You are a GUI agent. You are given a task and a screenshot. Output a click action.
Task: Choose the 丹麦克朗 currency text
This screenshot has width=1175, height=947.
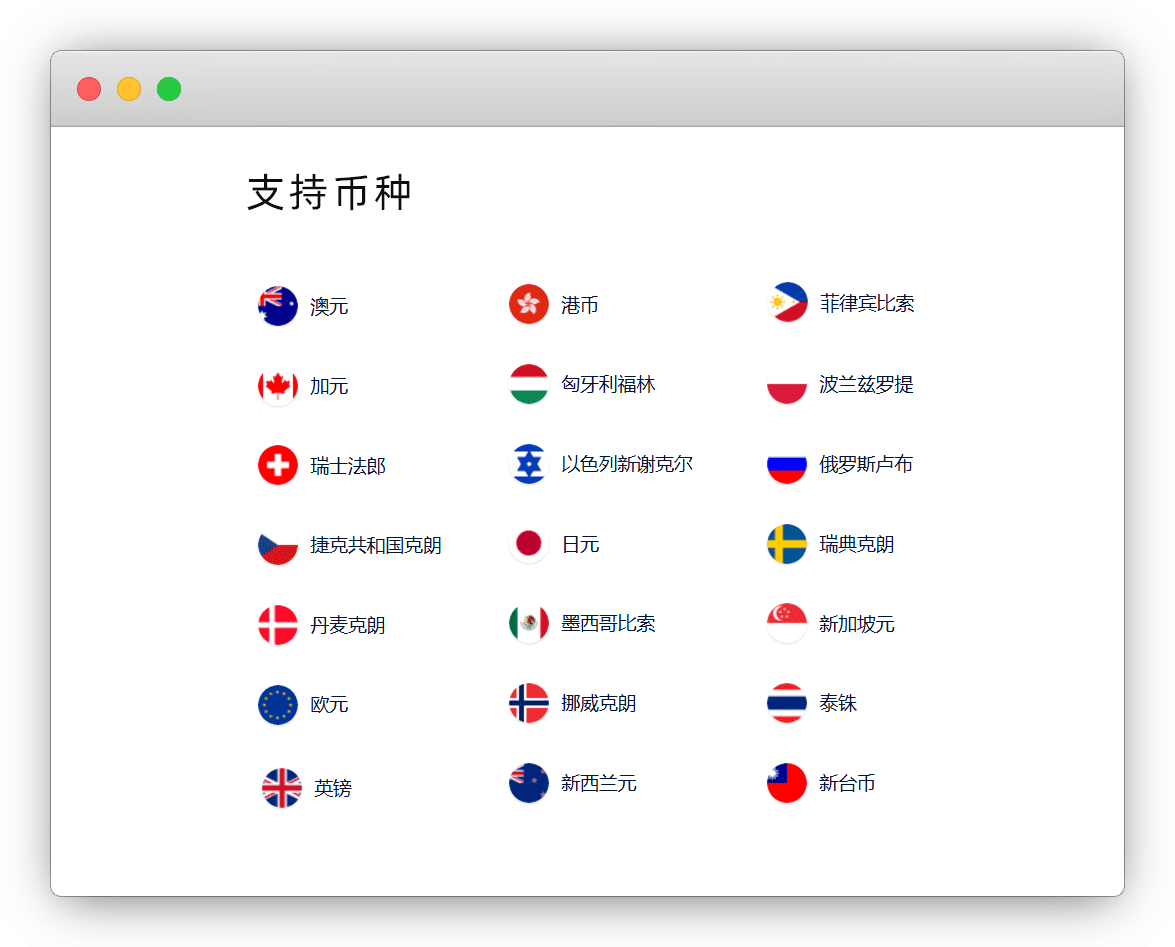(x=347, y=625)
